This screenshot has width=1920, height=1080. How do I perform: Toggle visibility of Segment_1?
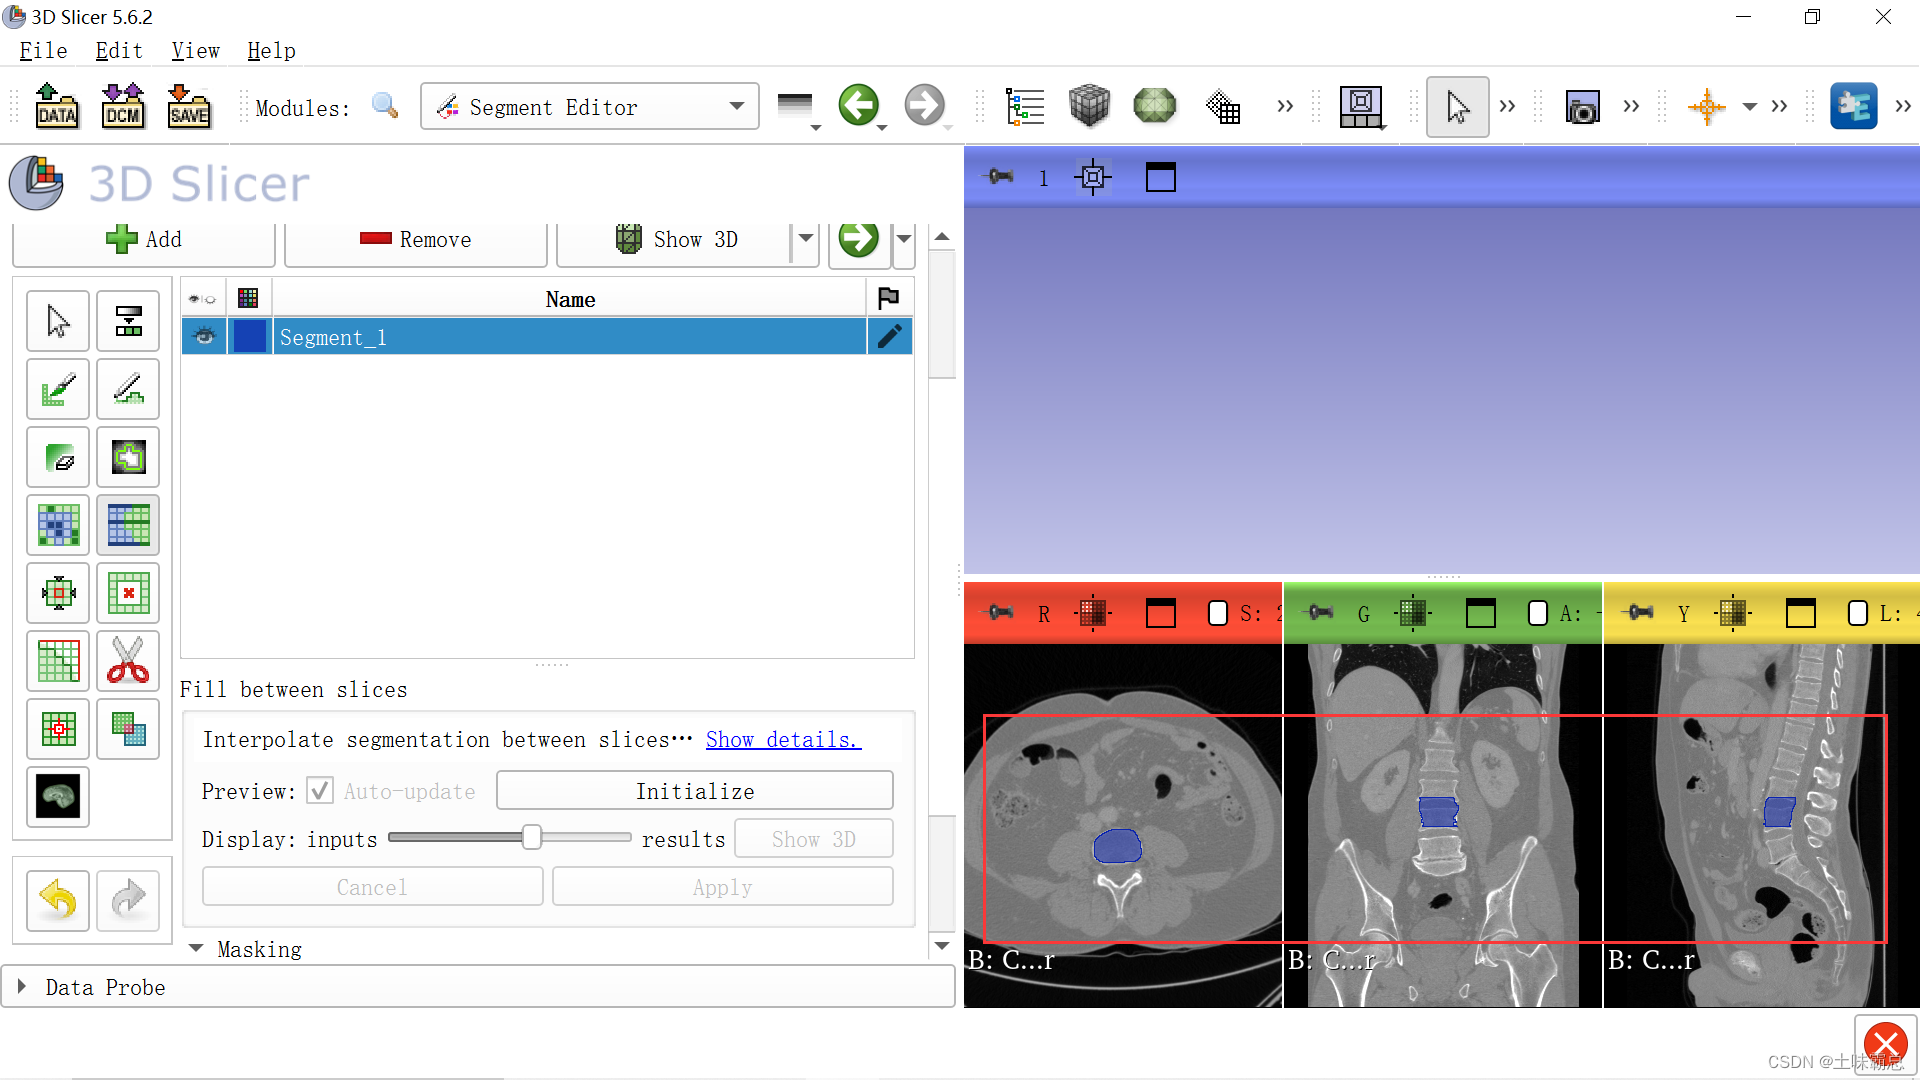pos(204,337)
